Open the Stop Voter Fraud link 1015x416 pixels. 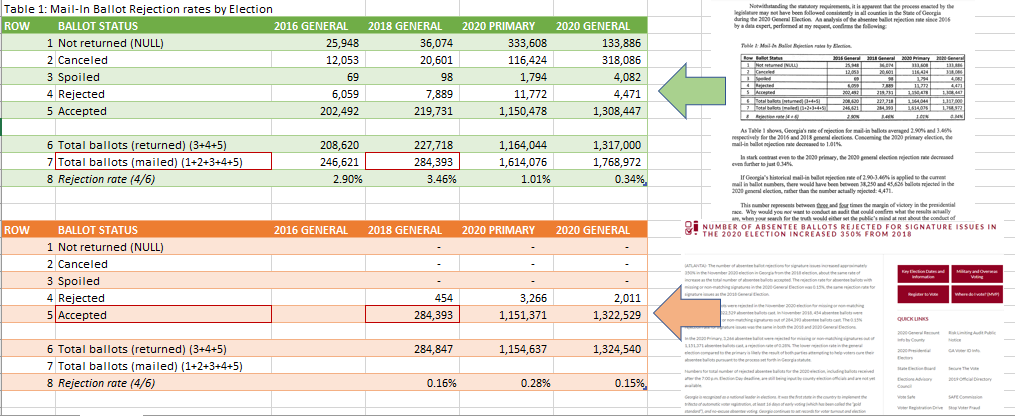coord(966,408)
